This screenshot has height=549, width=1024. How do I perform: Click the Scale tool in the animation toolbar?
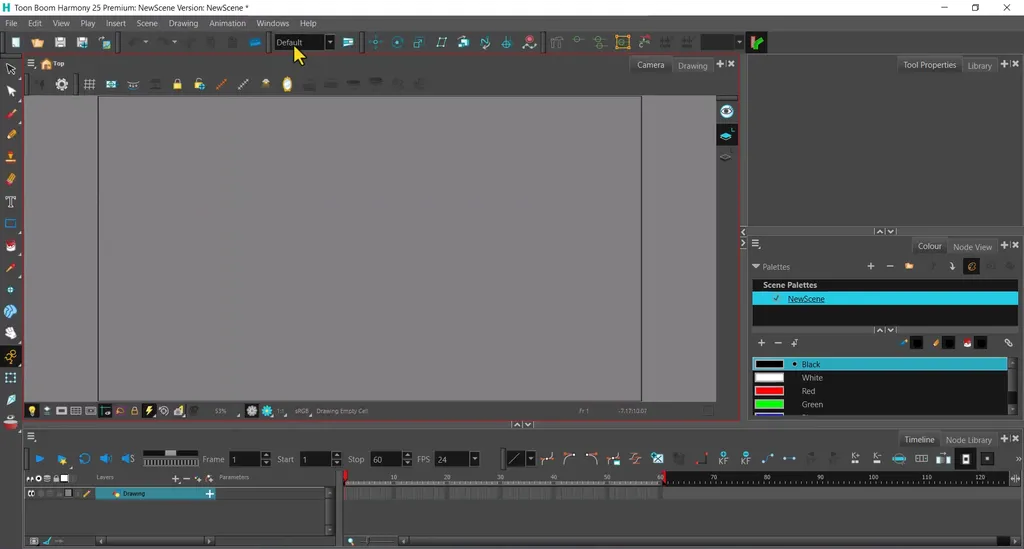419,42
